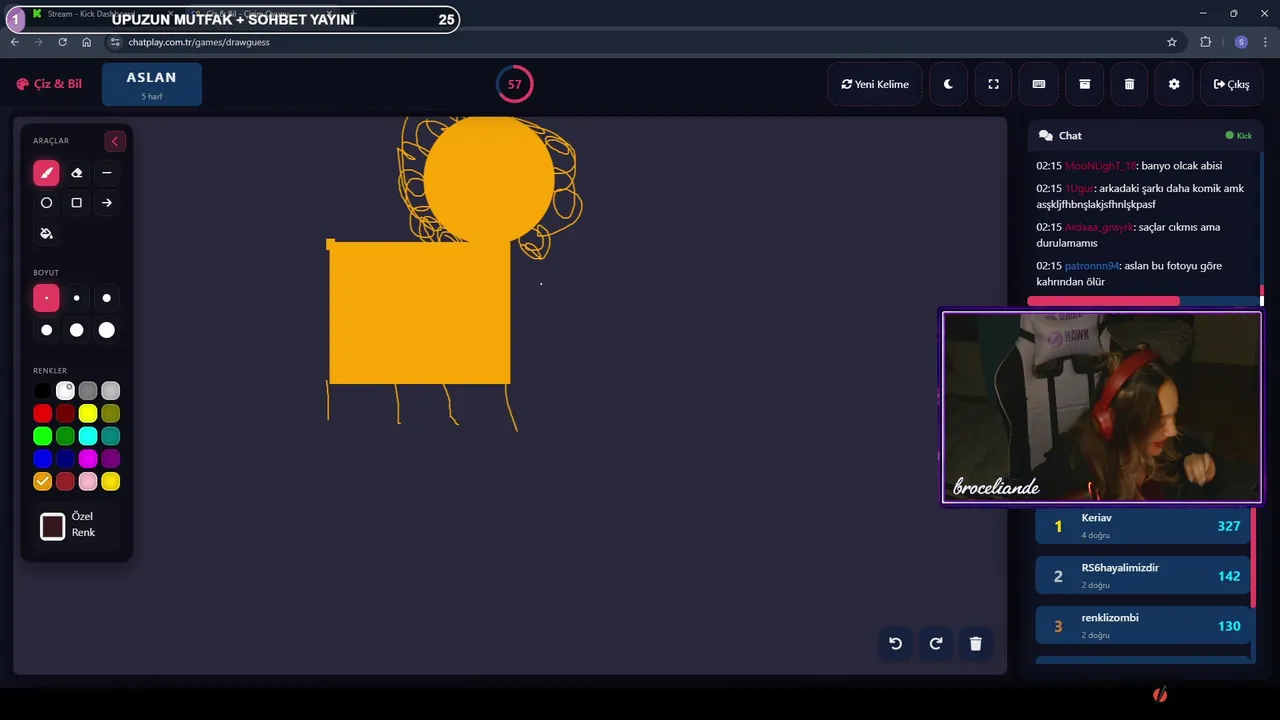Redo the last canvas stroke
Image resolution: width=1280 pixels, height=720 pixels.
[936, 644]
